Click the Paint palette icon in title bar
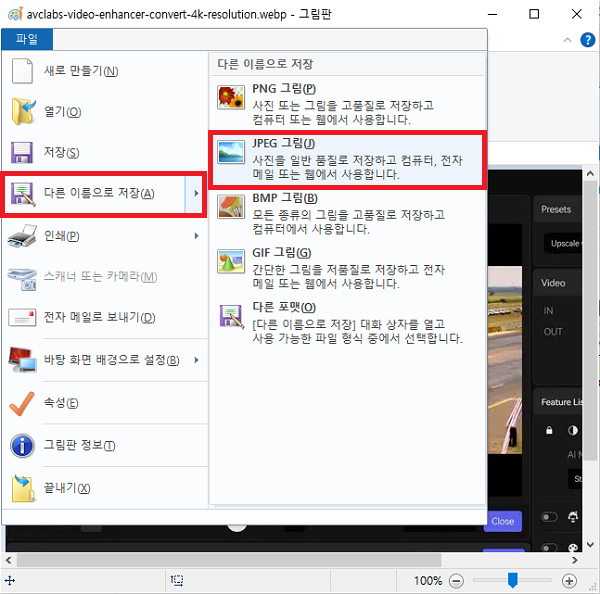The image size is (600, 594). (x=15, y=15)
